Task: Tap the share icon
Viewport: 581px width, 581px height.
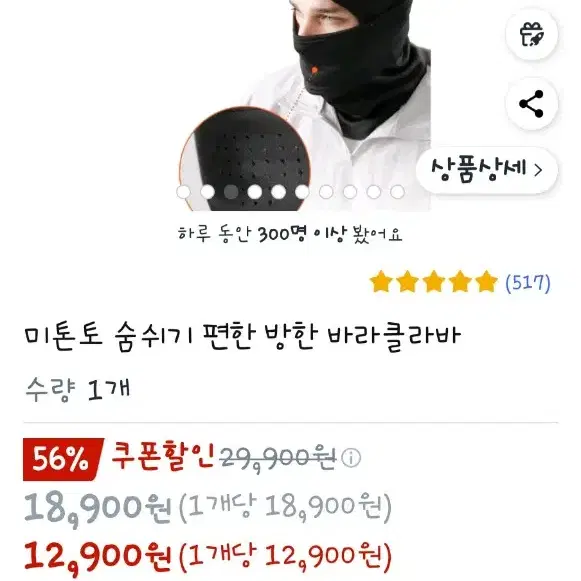Action: point(532,104)
